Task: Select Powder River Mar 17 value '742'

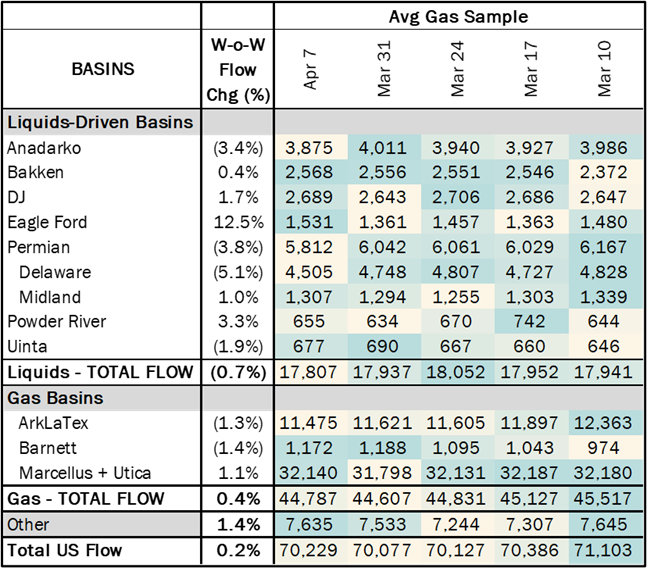Action: pos(529,321)
